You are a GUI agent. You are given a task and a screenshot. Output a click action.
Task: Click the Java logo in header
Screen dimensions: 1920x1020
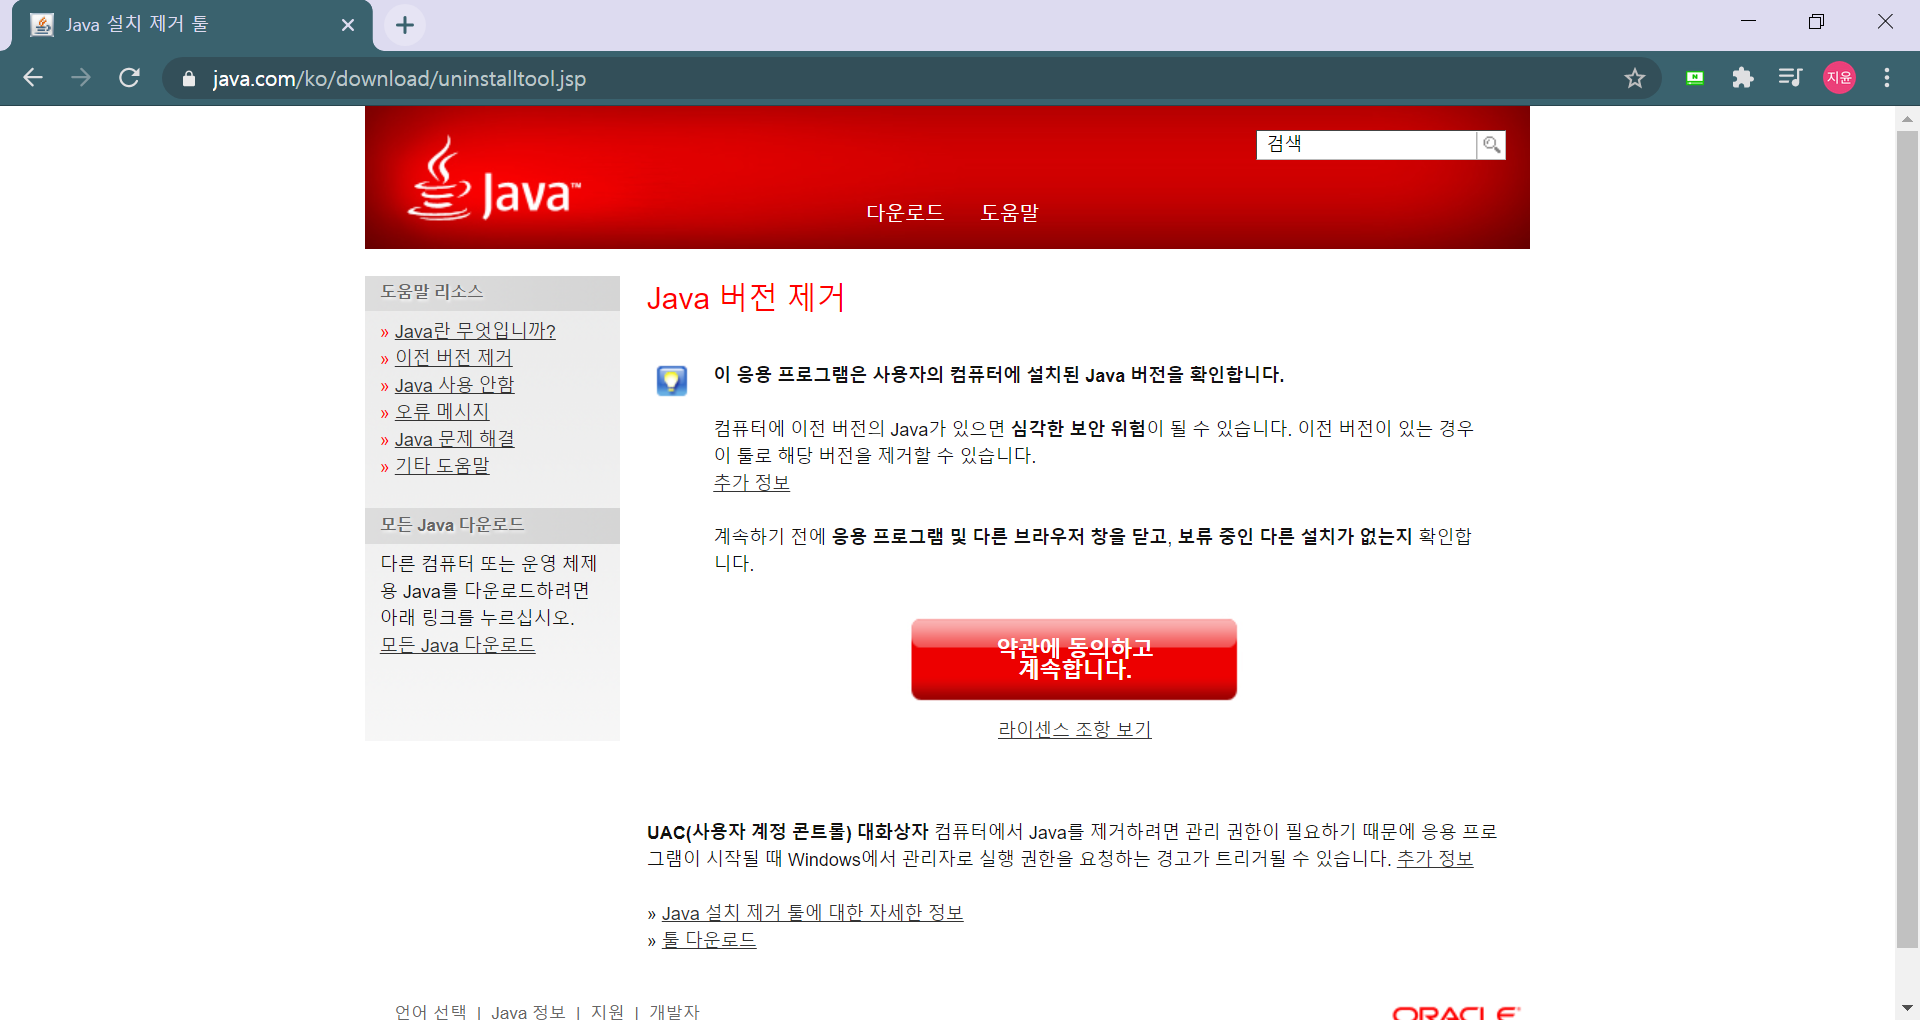pos(494,180)
